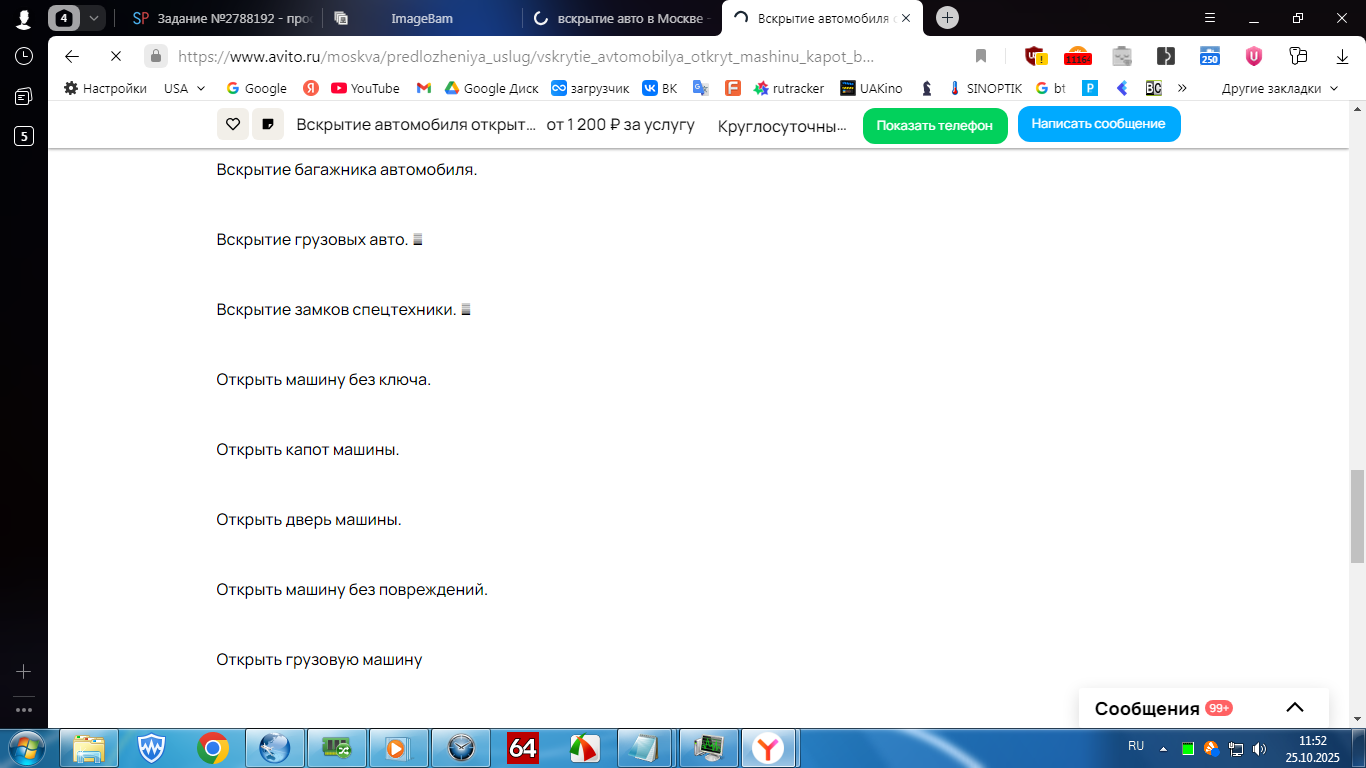1366x768 pixels.
Task: Show hidden system tray icons arrow
Action: click(x=1162, y=748)
